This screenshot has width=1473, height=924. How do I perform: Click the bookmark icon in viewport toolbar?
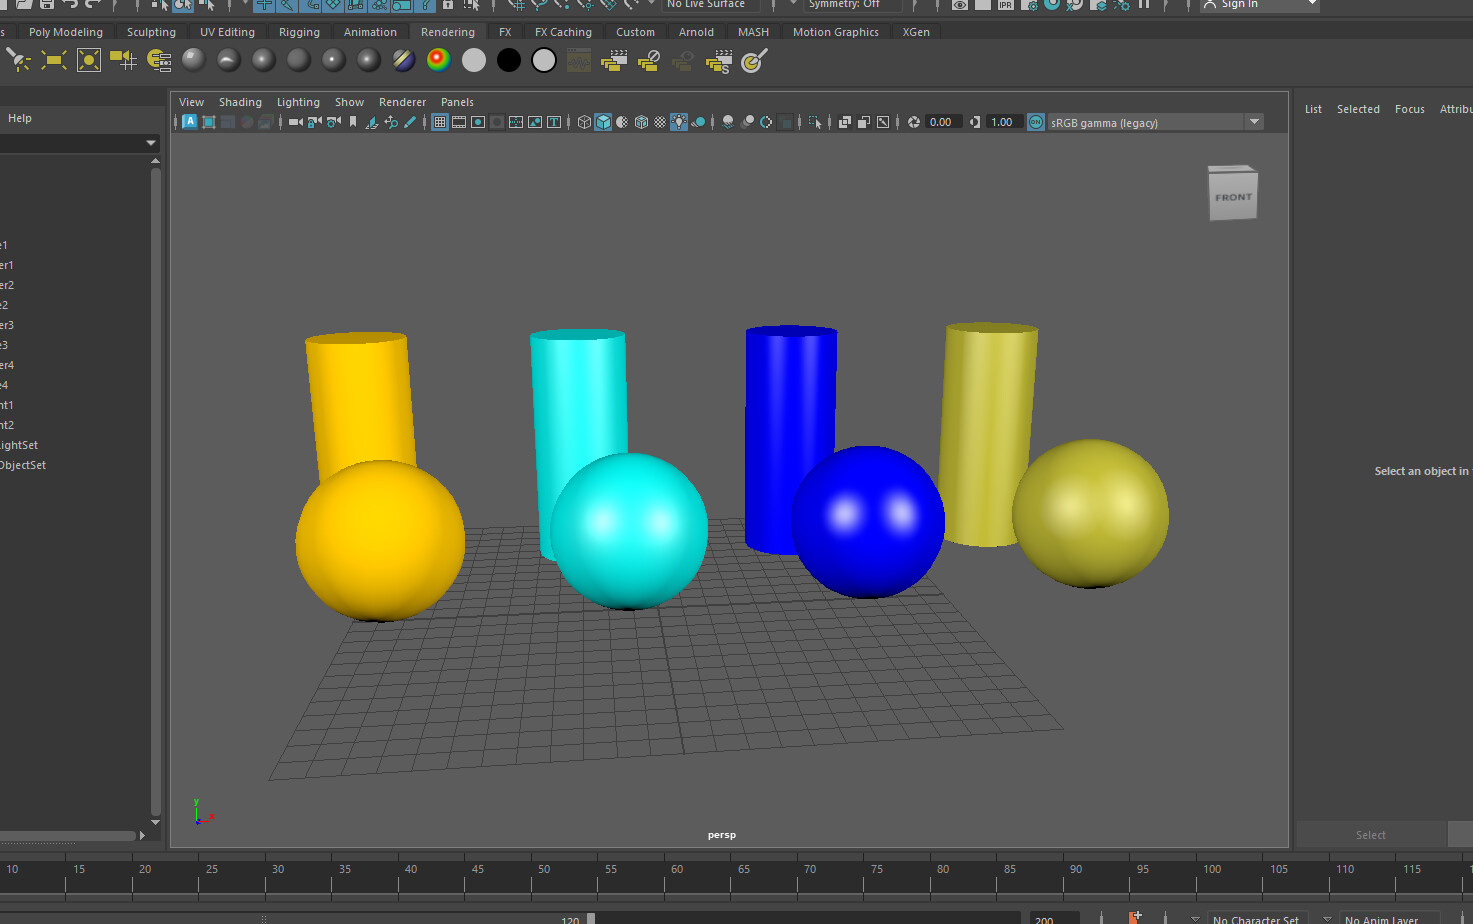click(353, 122)
